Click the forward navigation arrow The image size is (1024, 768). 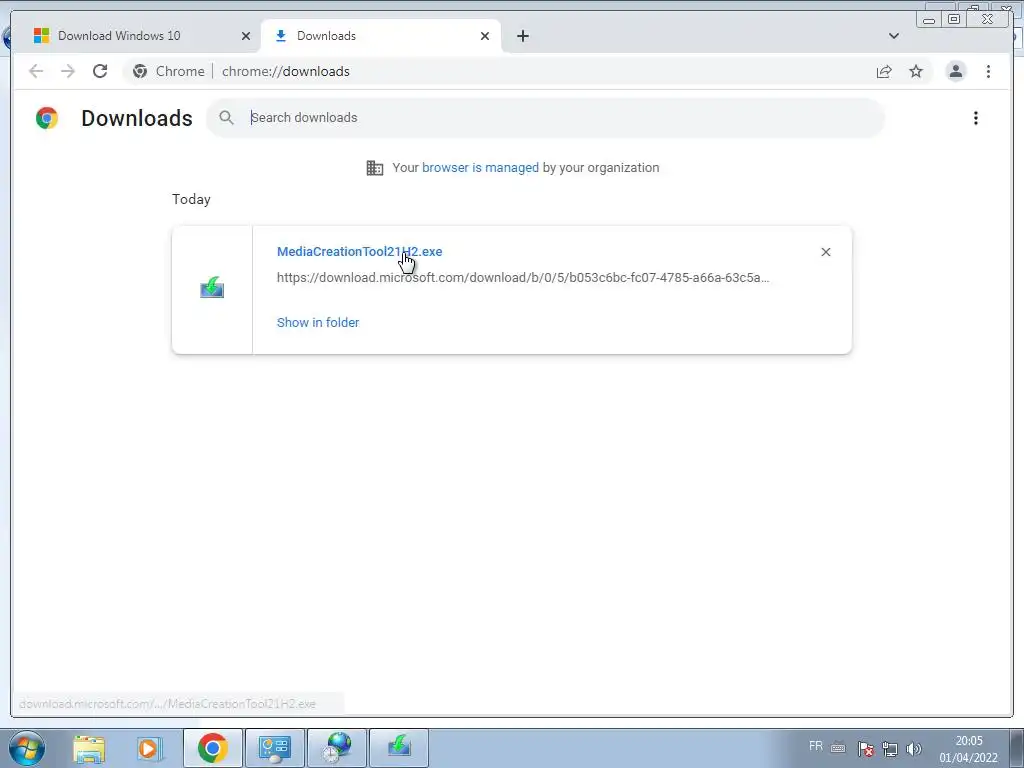(68, 71)
